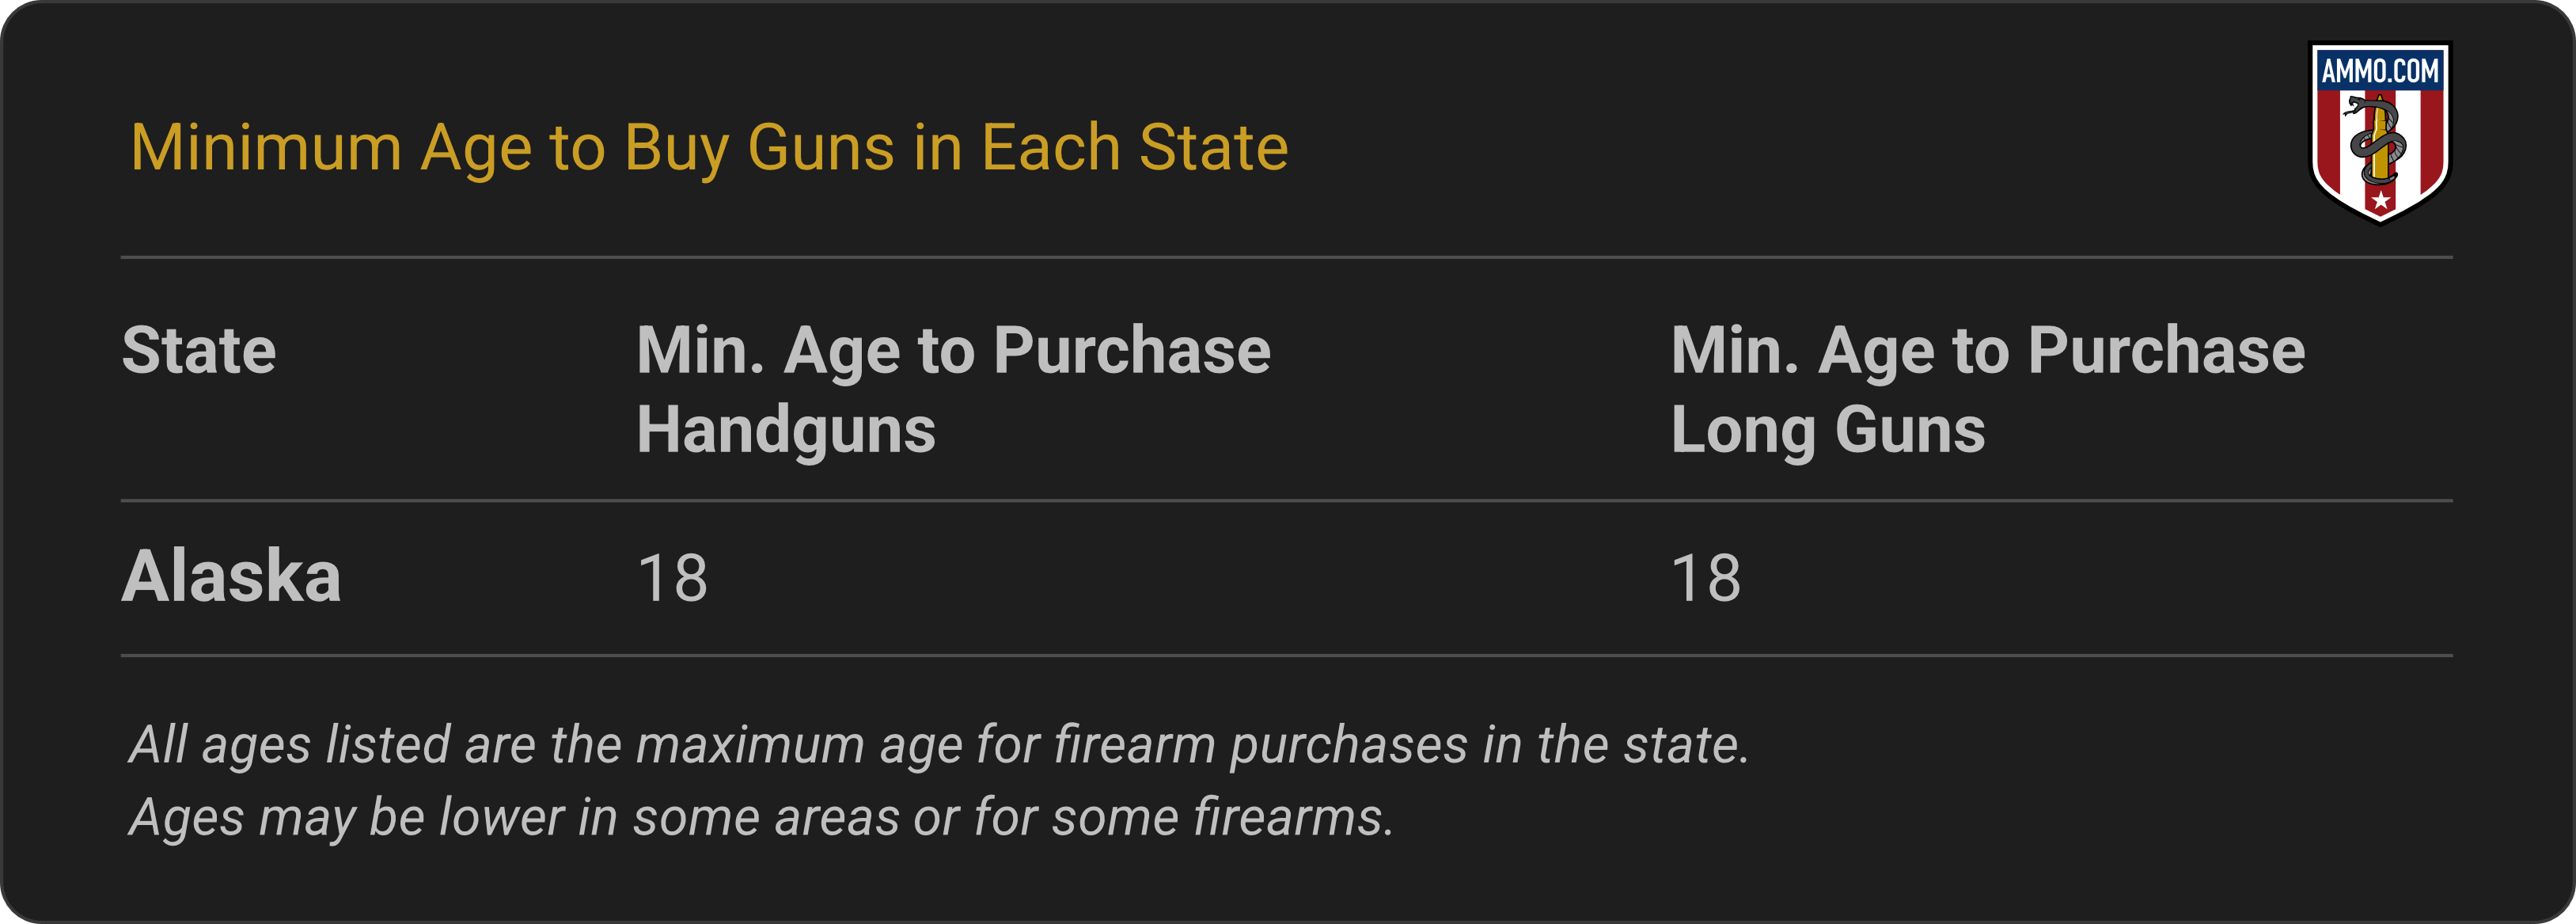Click Alaska's handgun minimum age value

click(672, 578)
